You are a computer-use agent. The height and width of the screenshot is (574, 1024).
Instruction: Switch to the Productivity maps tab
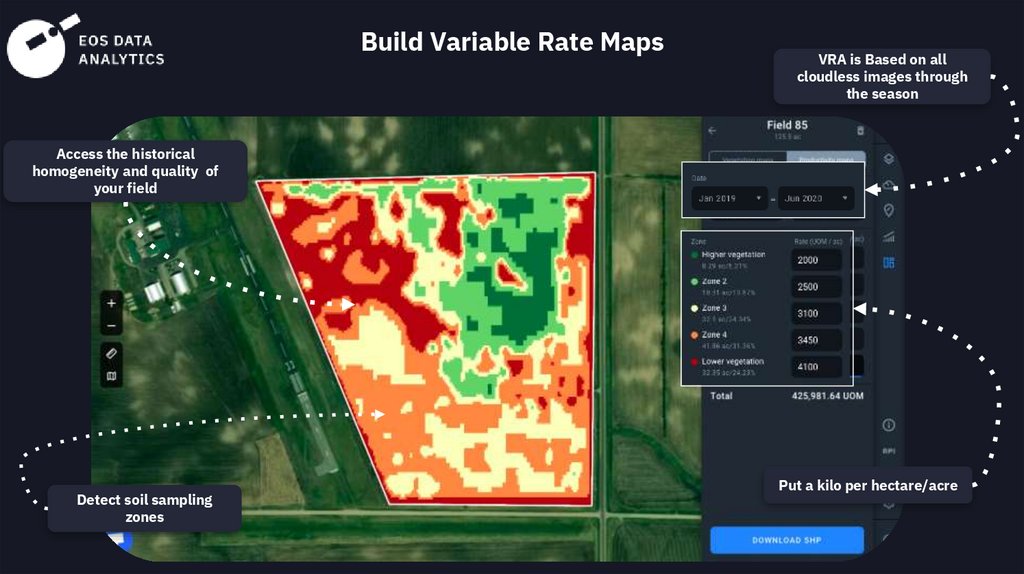[x=826, y=158]
